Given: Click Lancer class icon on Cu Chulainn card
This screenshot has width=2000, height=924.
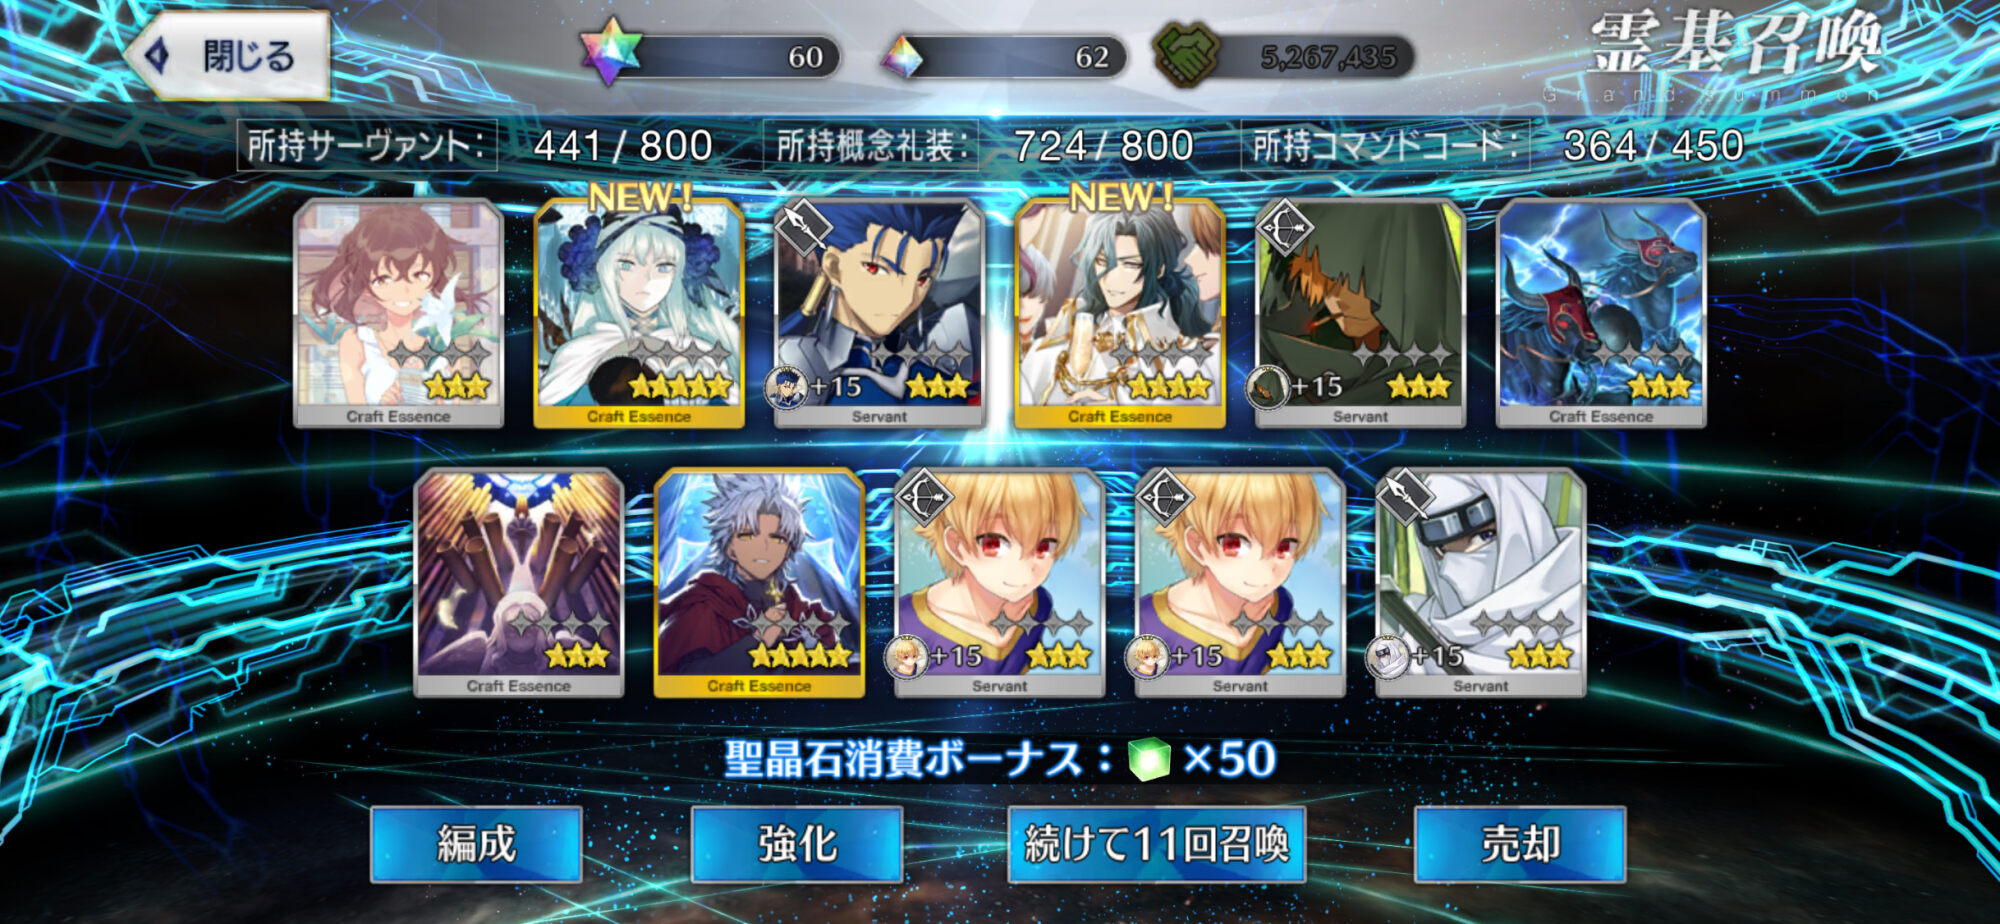Looking at the screenshot, I should [x=803, y=226].
